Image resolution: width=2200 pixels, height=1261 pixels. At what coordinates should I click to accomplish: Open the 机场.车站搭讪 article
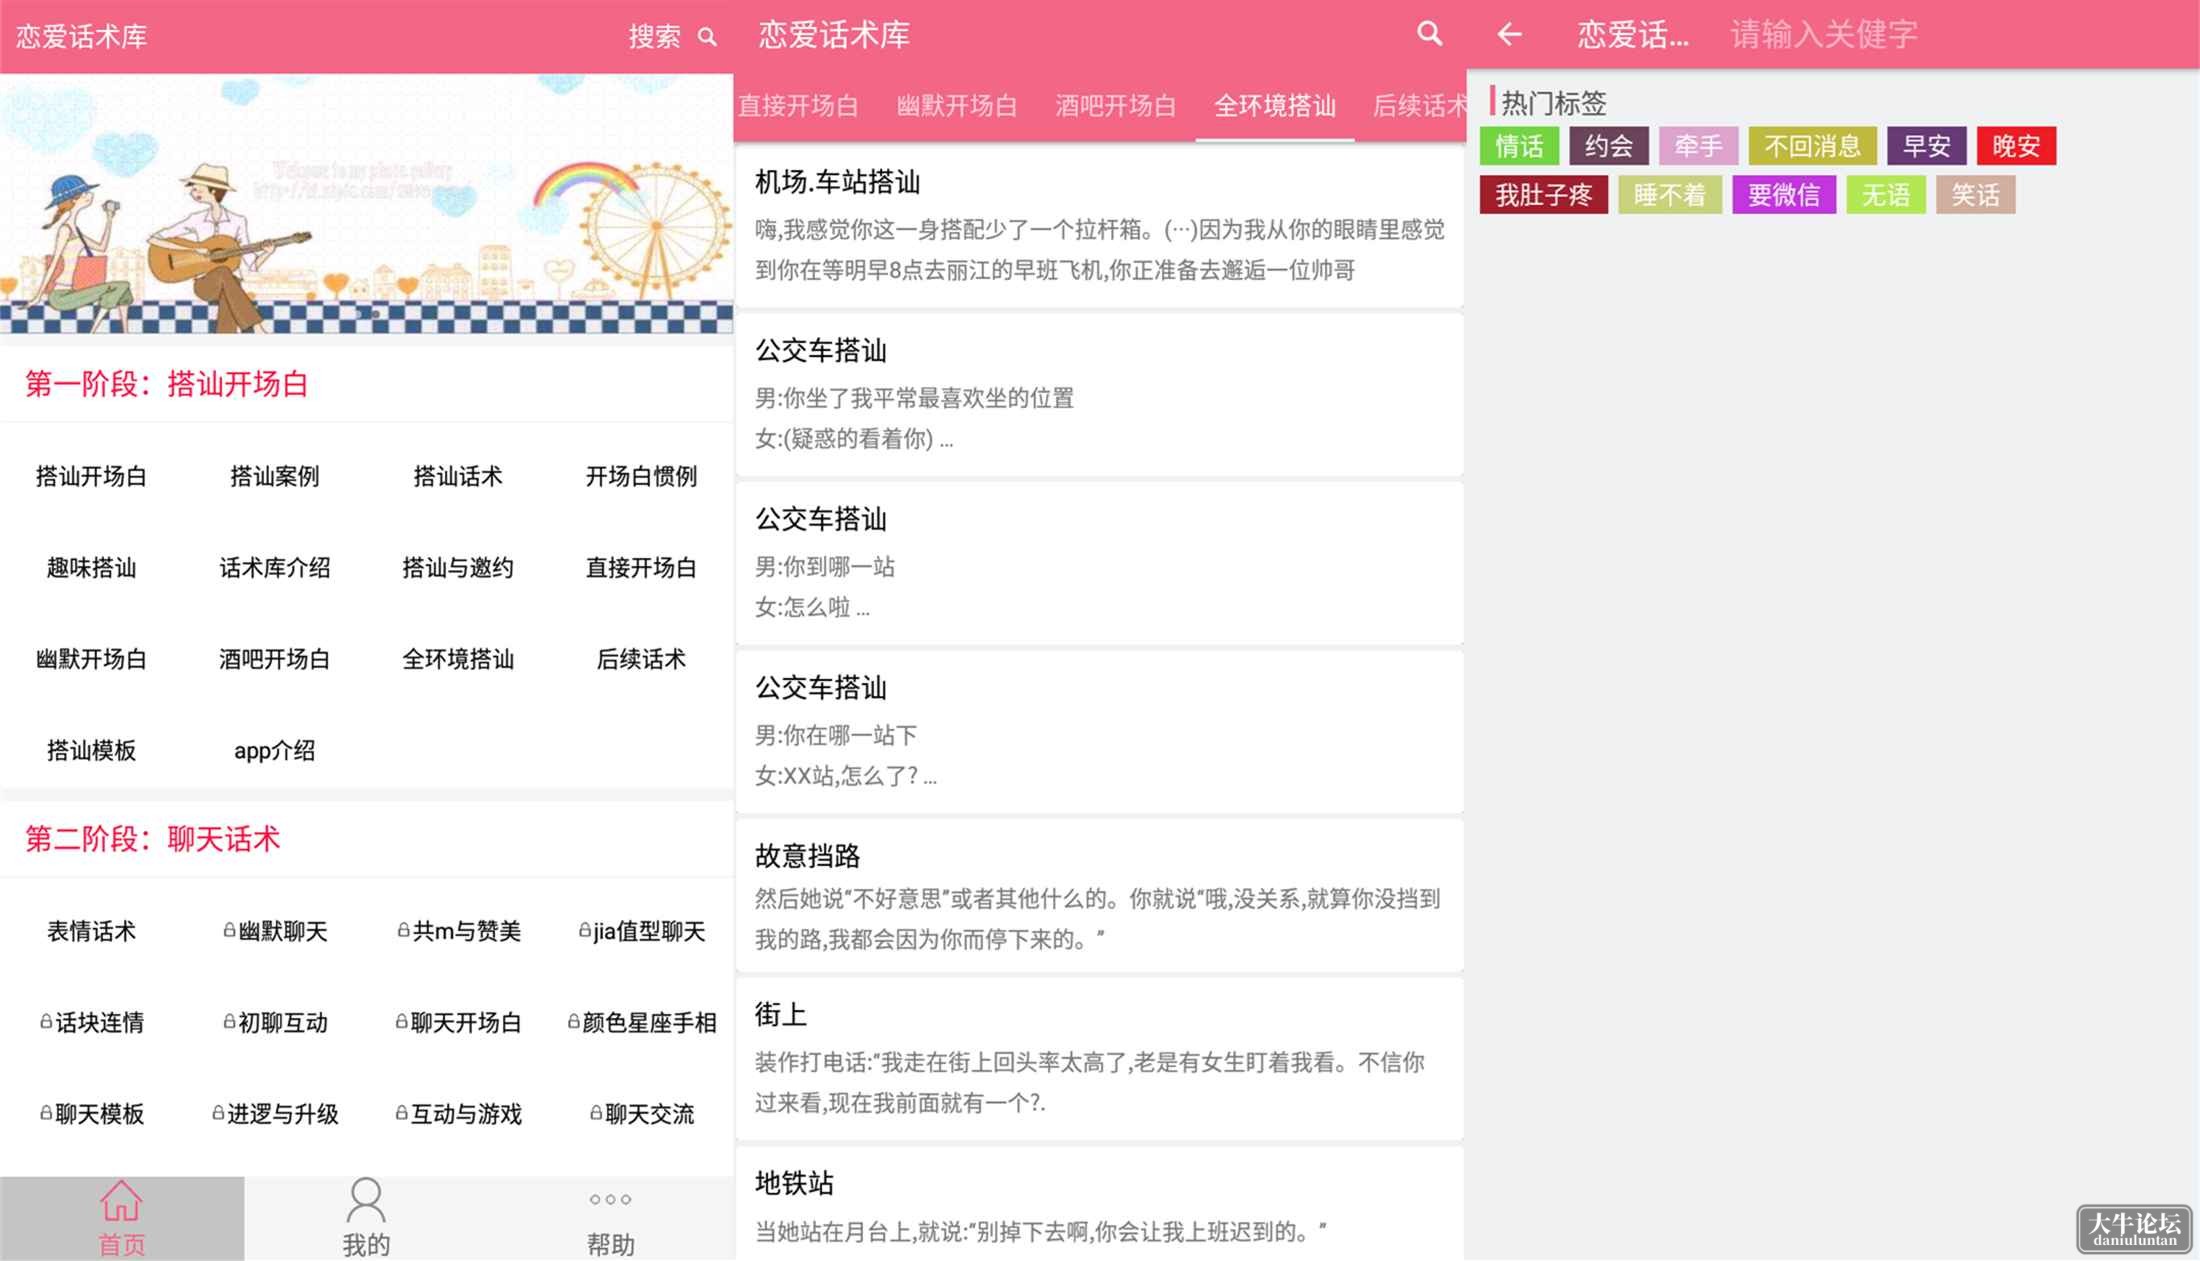(x=1099, y=225)
